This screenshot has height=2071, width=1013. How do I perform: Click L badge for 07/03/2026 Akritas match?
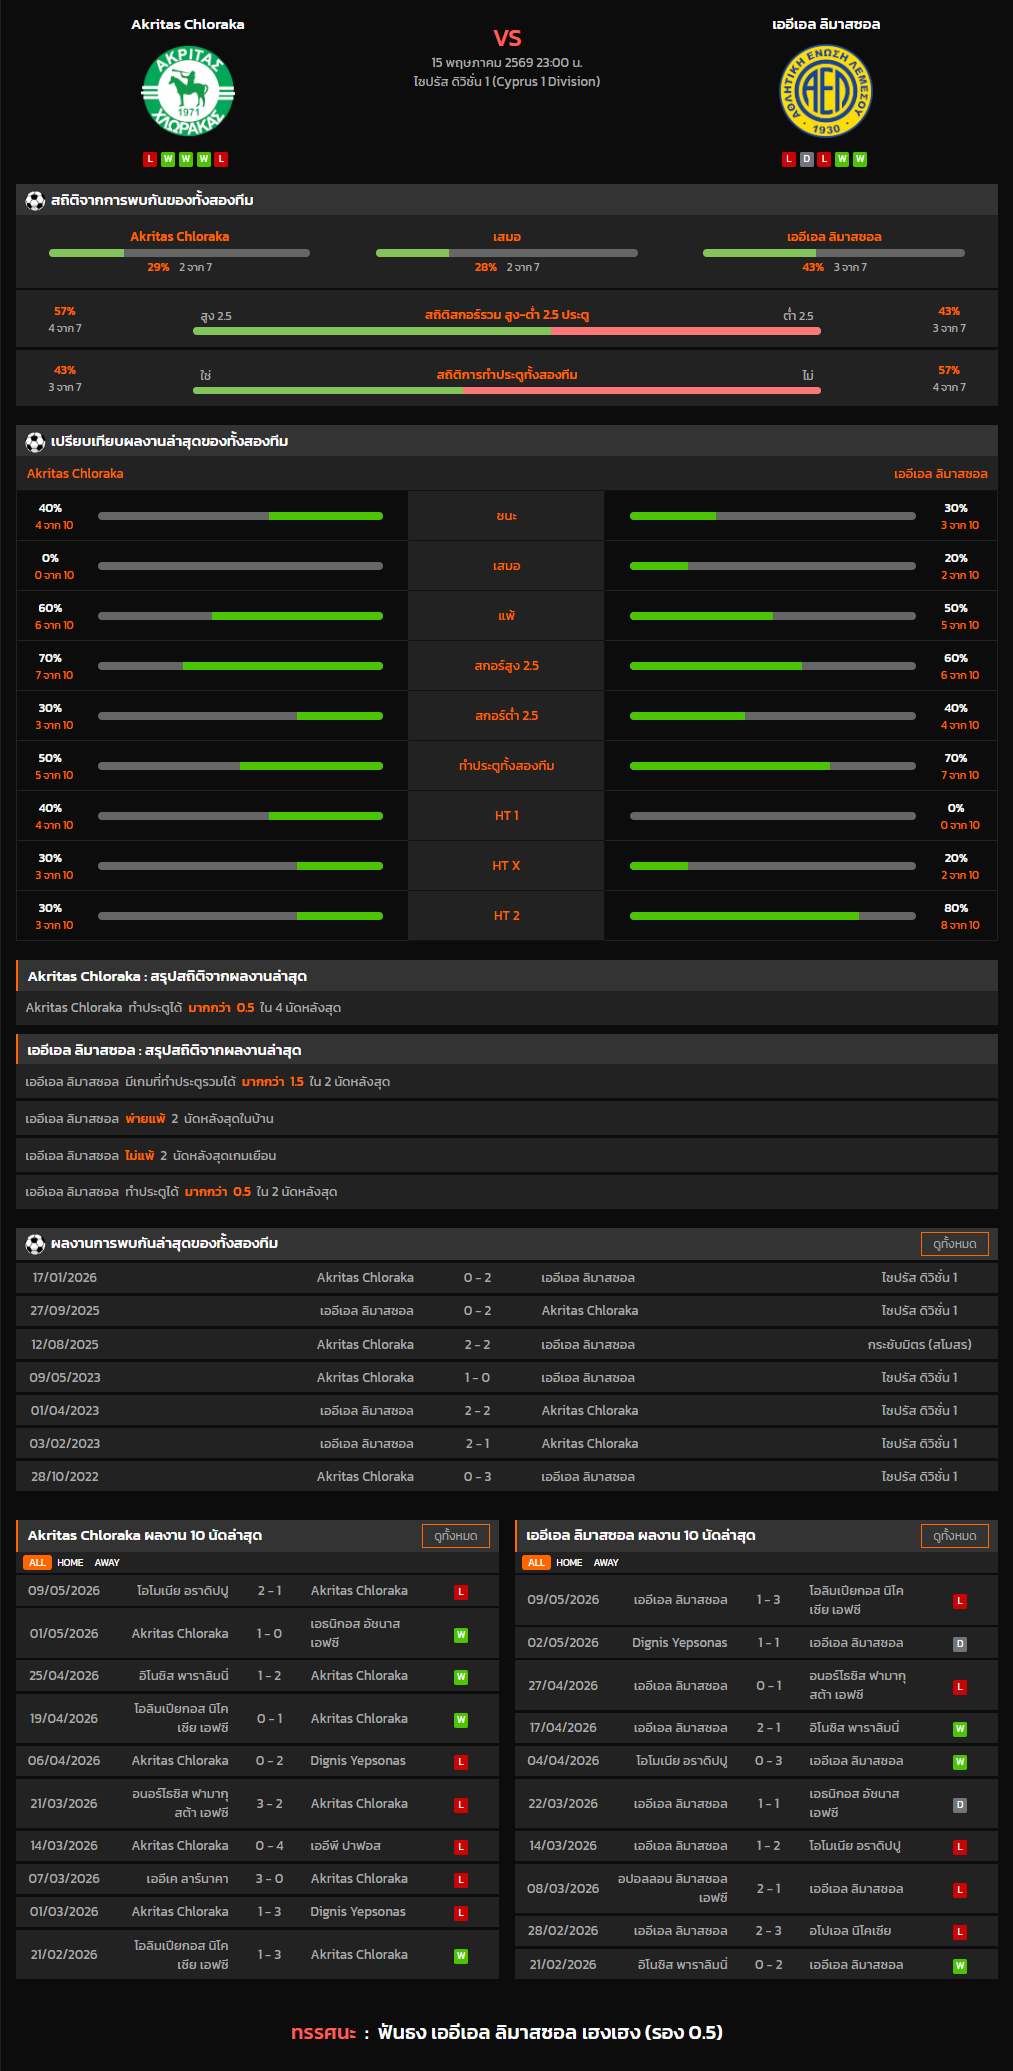461,1880
